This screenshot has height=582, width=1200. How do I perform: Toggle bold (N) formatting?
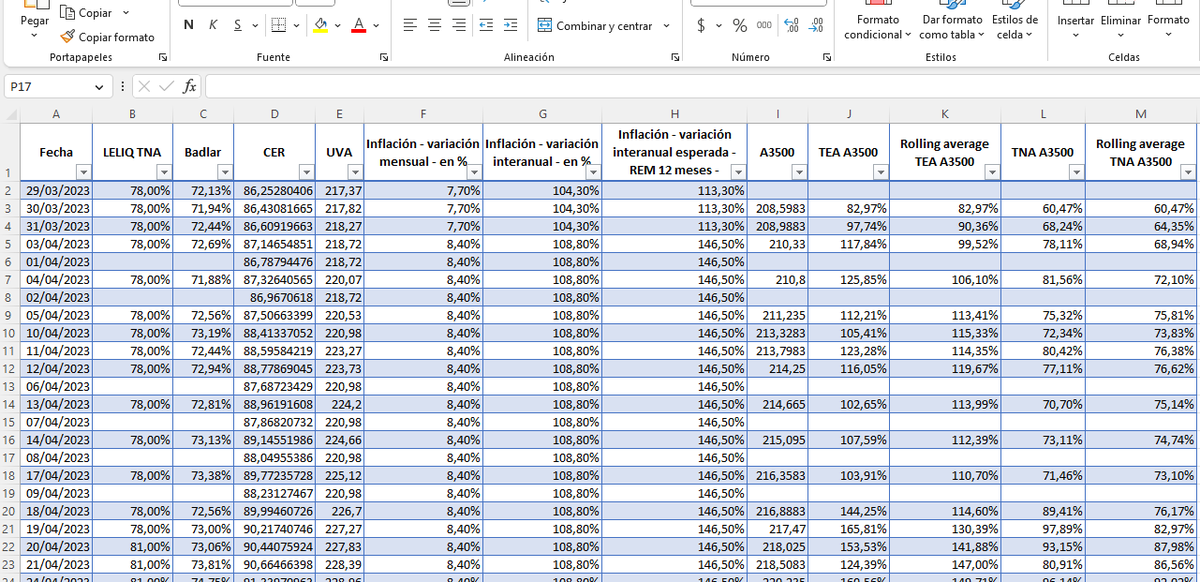[x=188, y=25]
